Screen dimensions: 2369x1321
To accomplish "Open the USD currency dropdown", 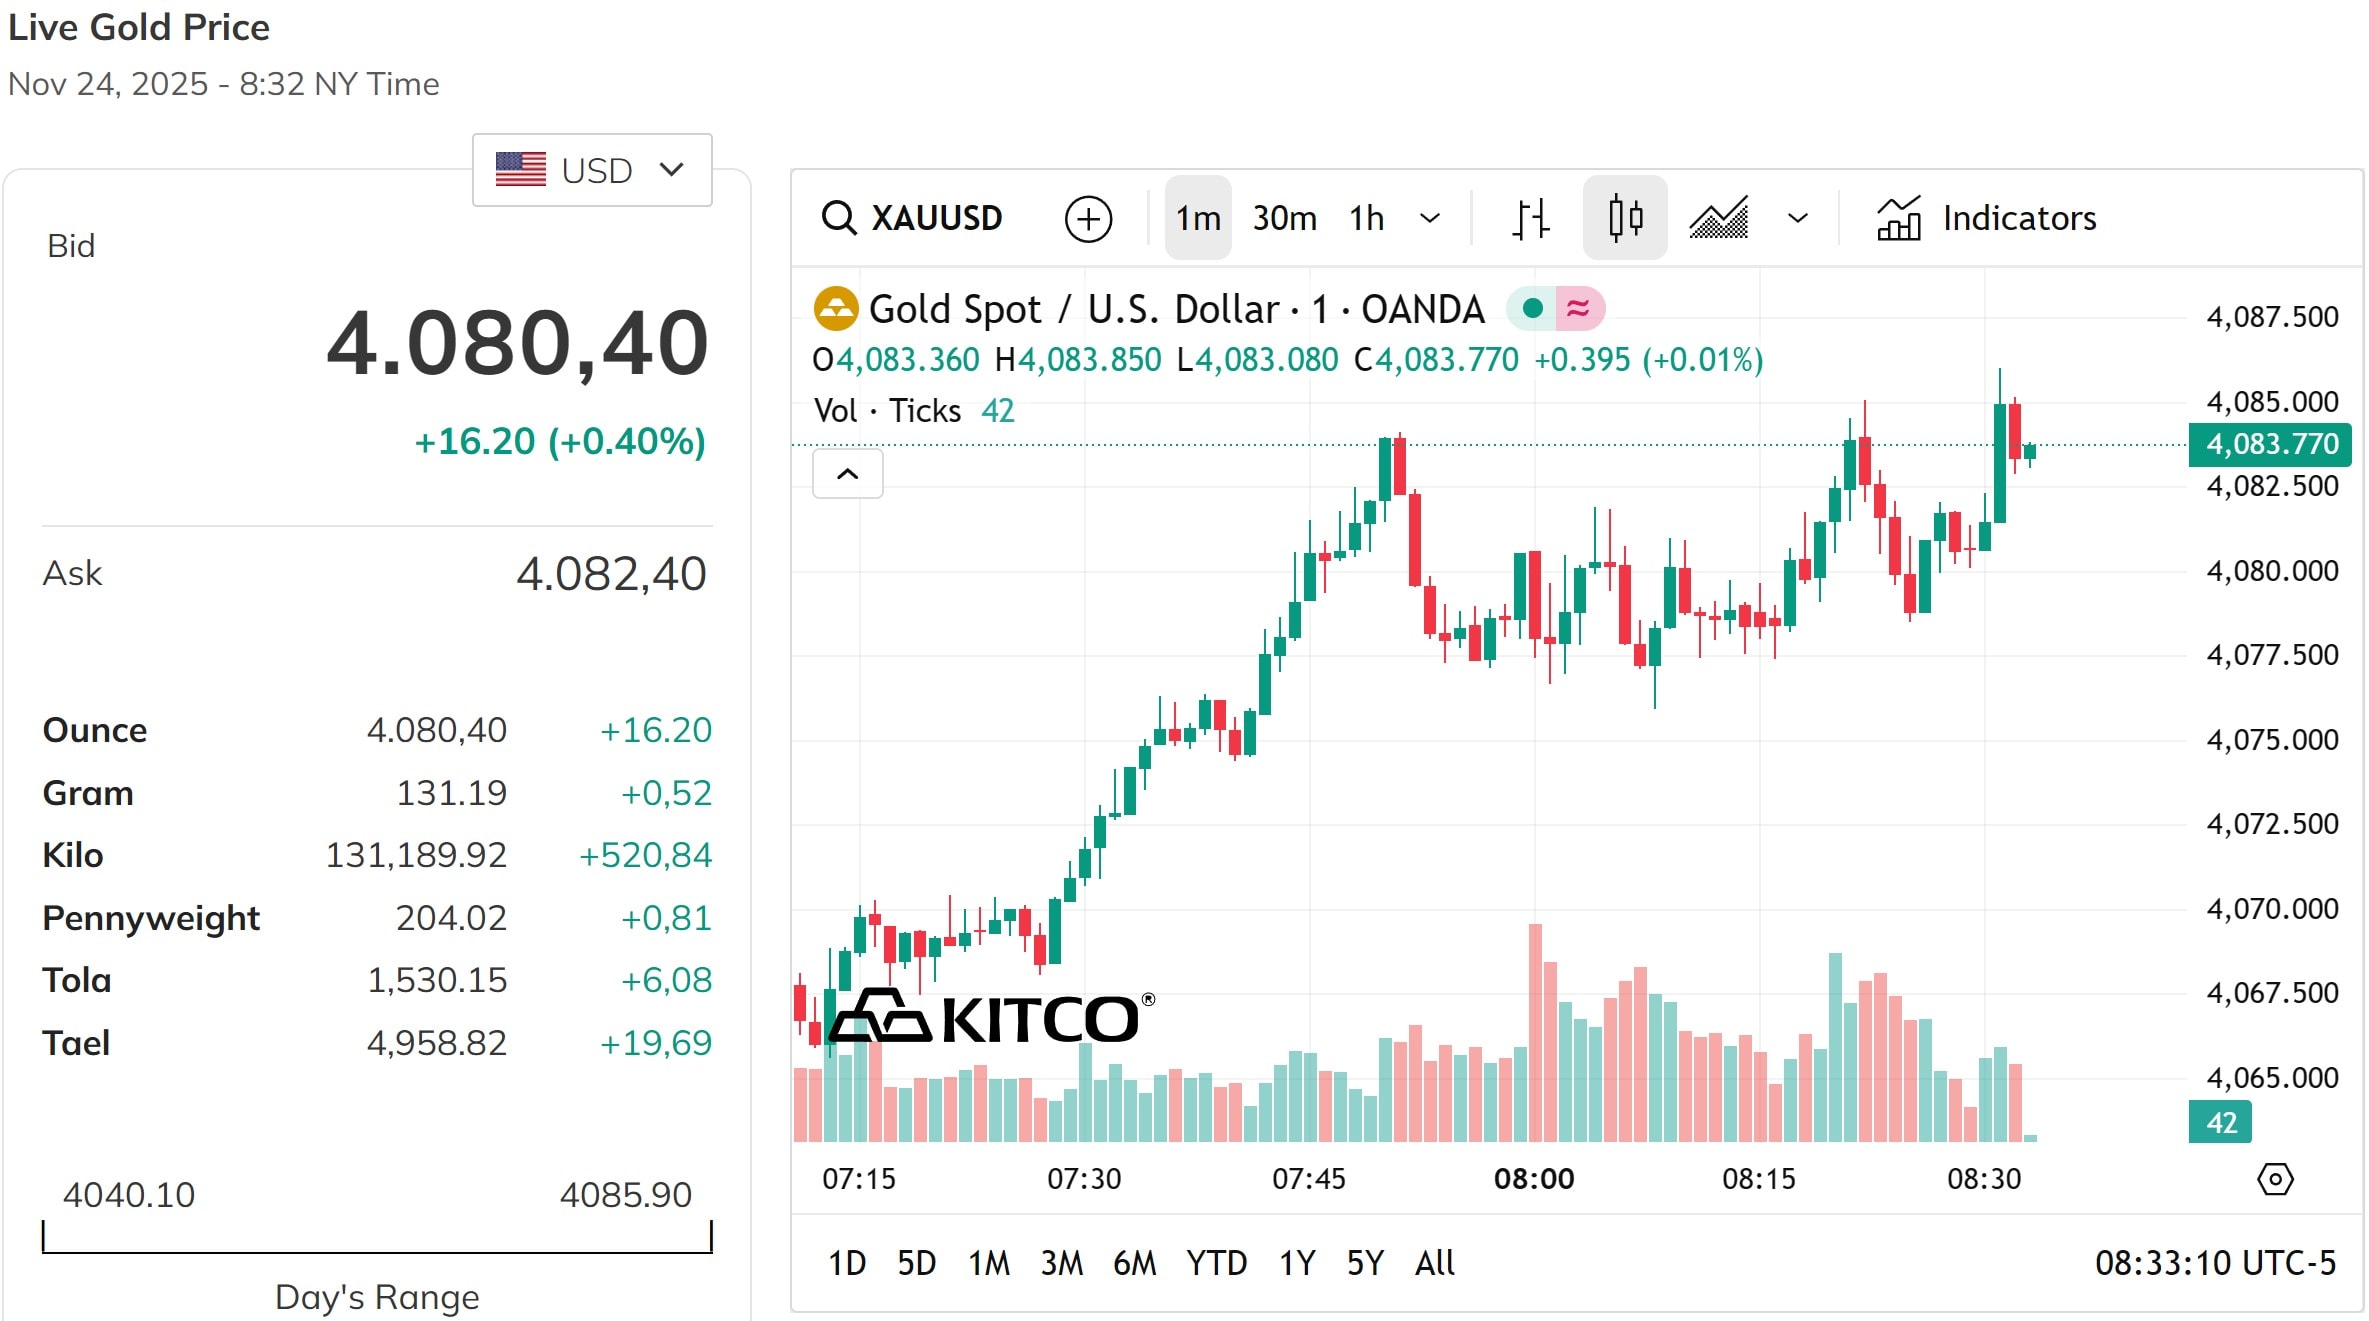I will pos(591,169).
